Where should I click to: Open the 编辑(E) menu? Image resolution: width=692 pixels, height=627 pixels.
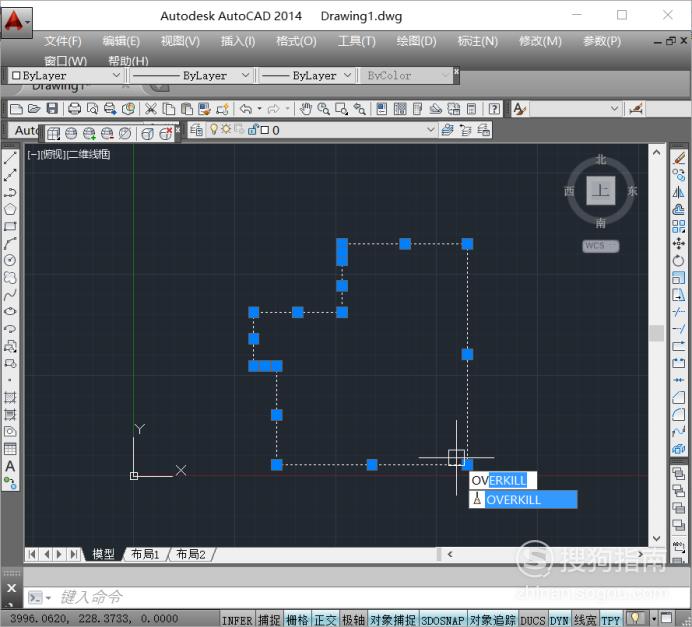point(121,41)
